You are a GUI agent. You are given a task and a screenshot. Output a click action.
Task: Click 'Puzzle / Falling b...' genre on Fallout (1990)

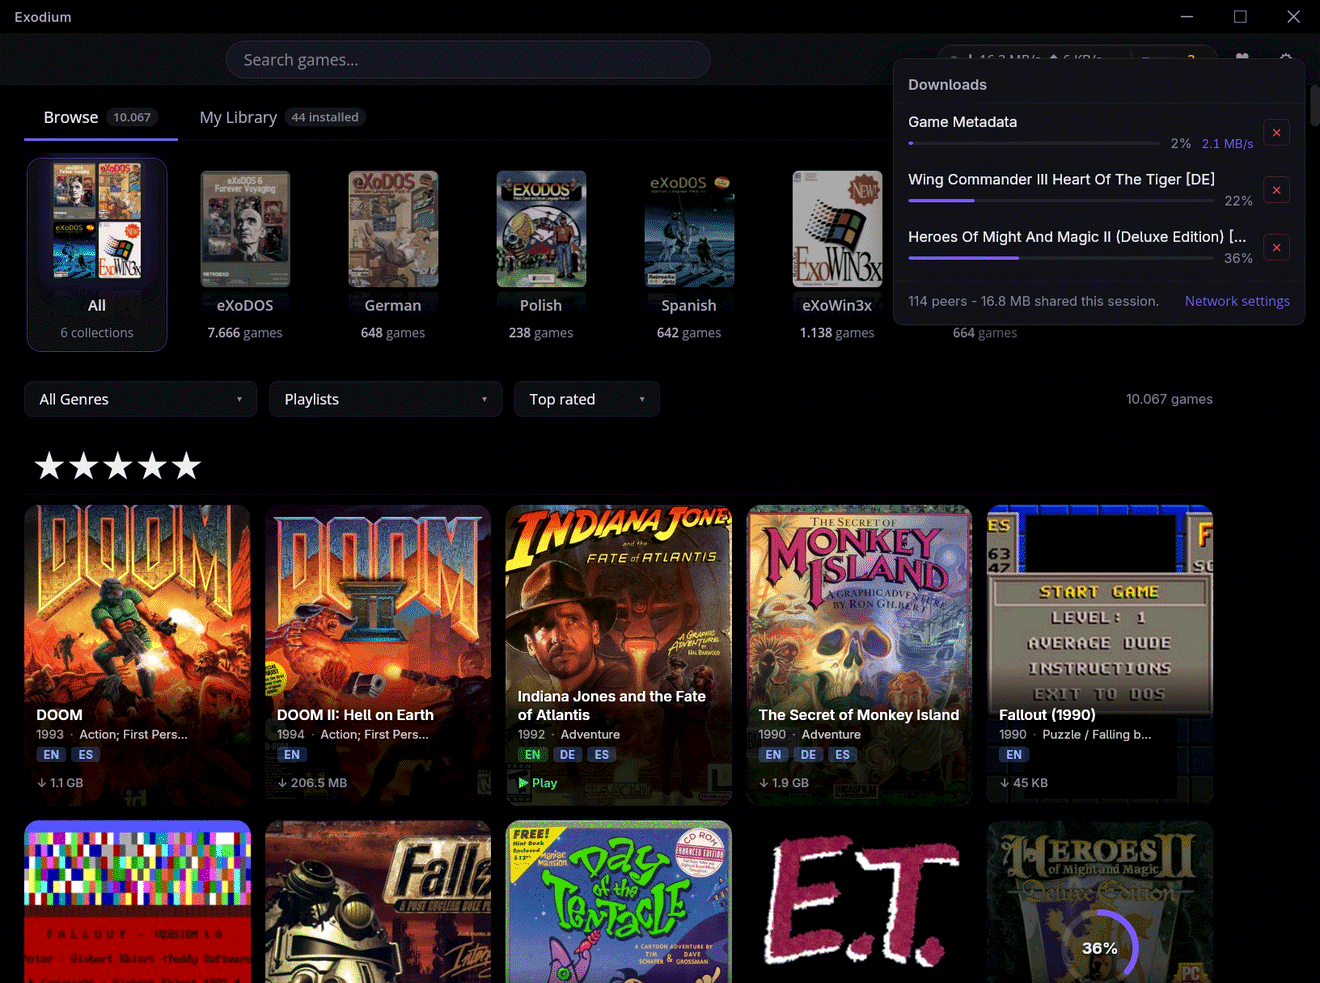(x=1096, y=734)
